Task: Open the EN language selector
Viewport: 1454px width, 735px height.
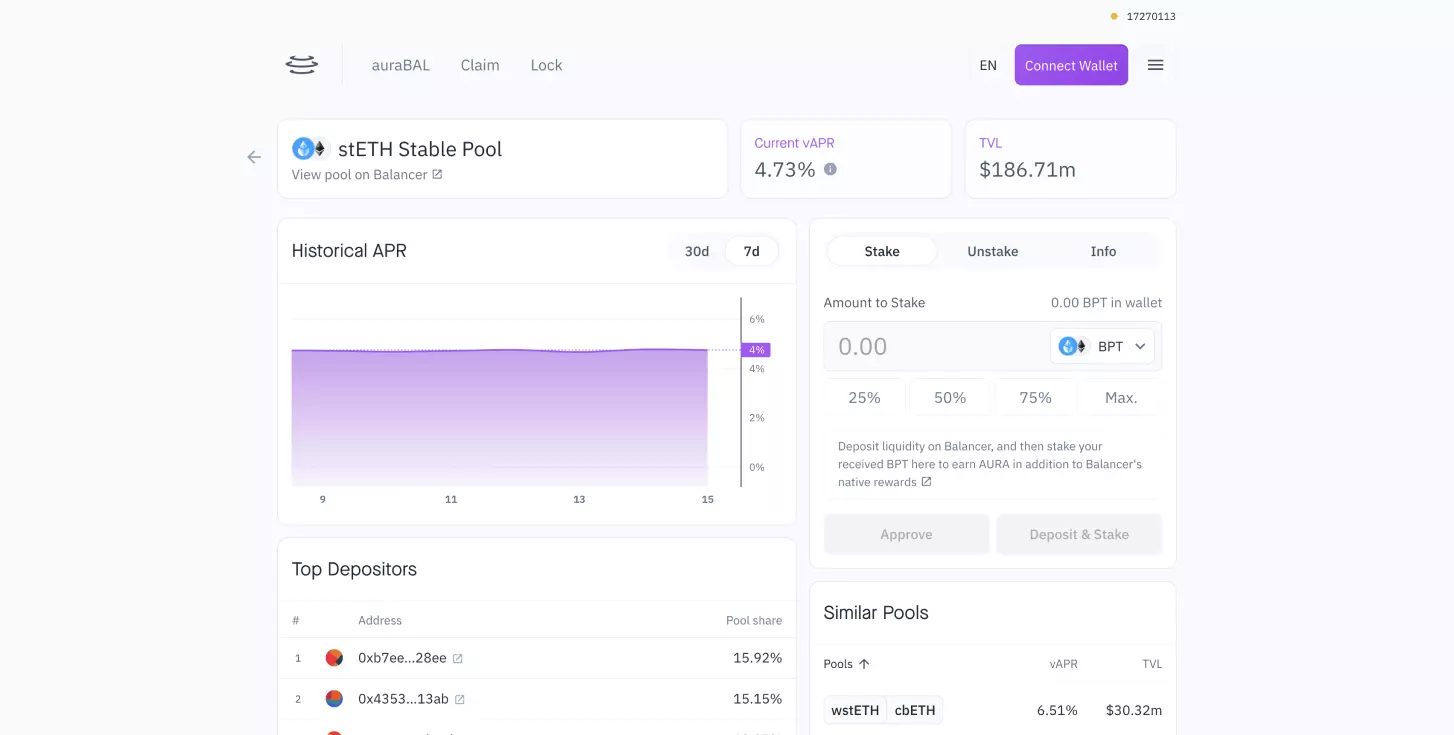Action: pos(988,65)
